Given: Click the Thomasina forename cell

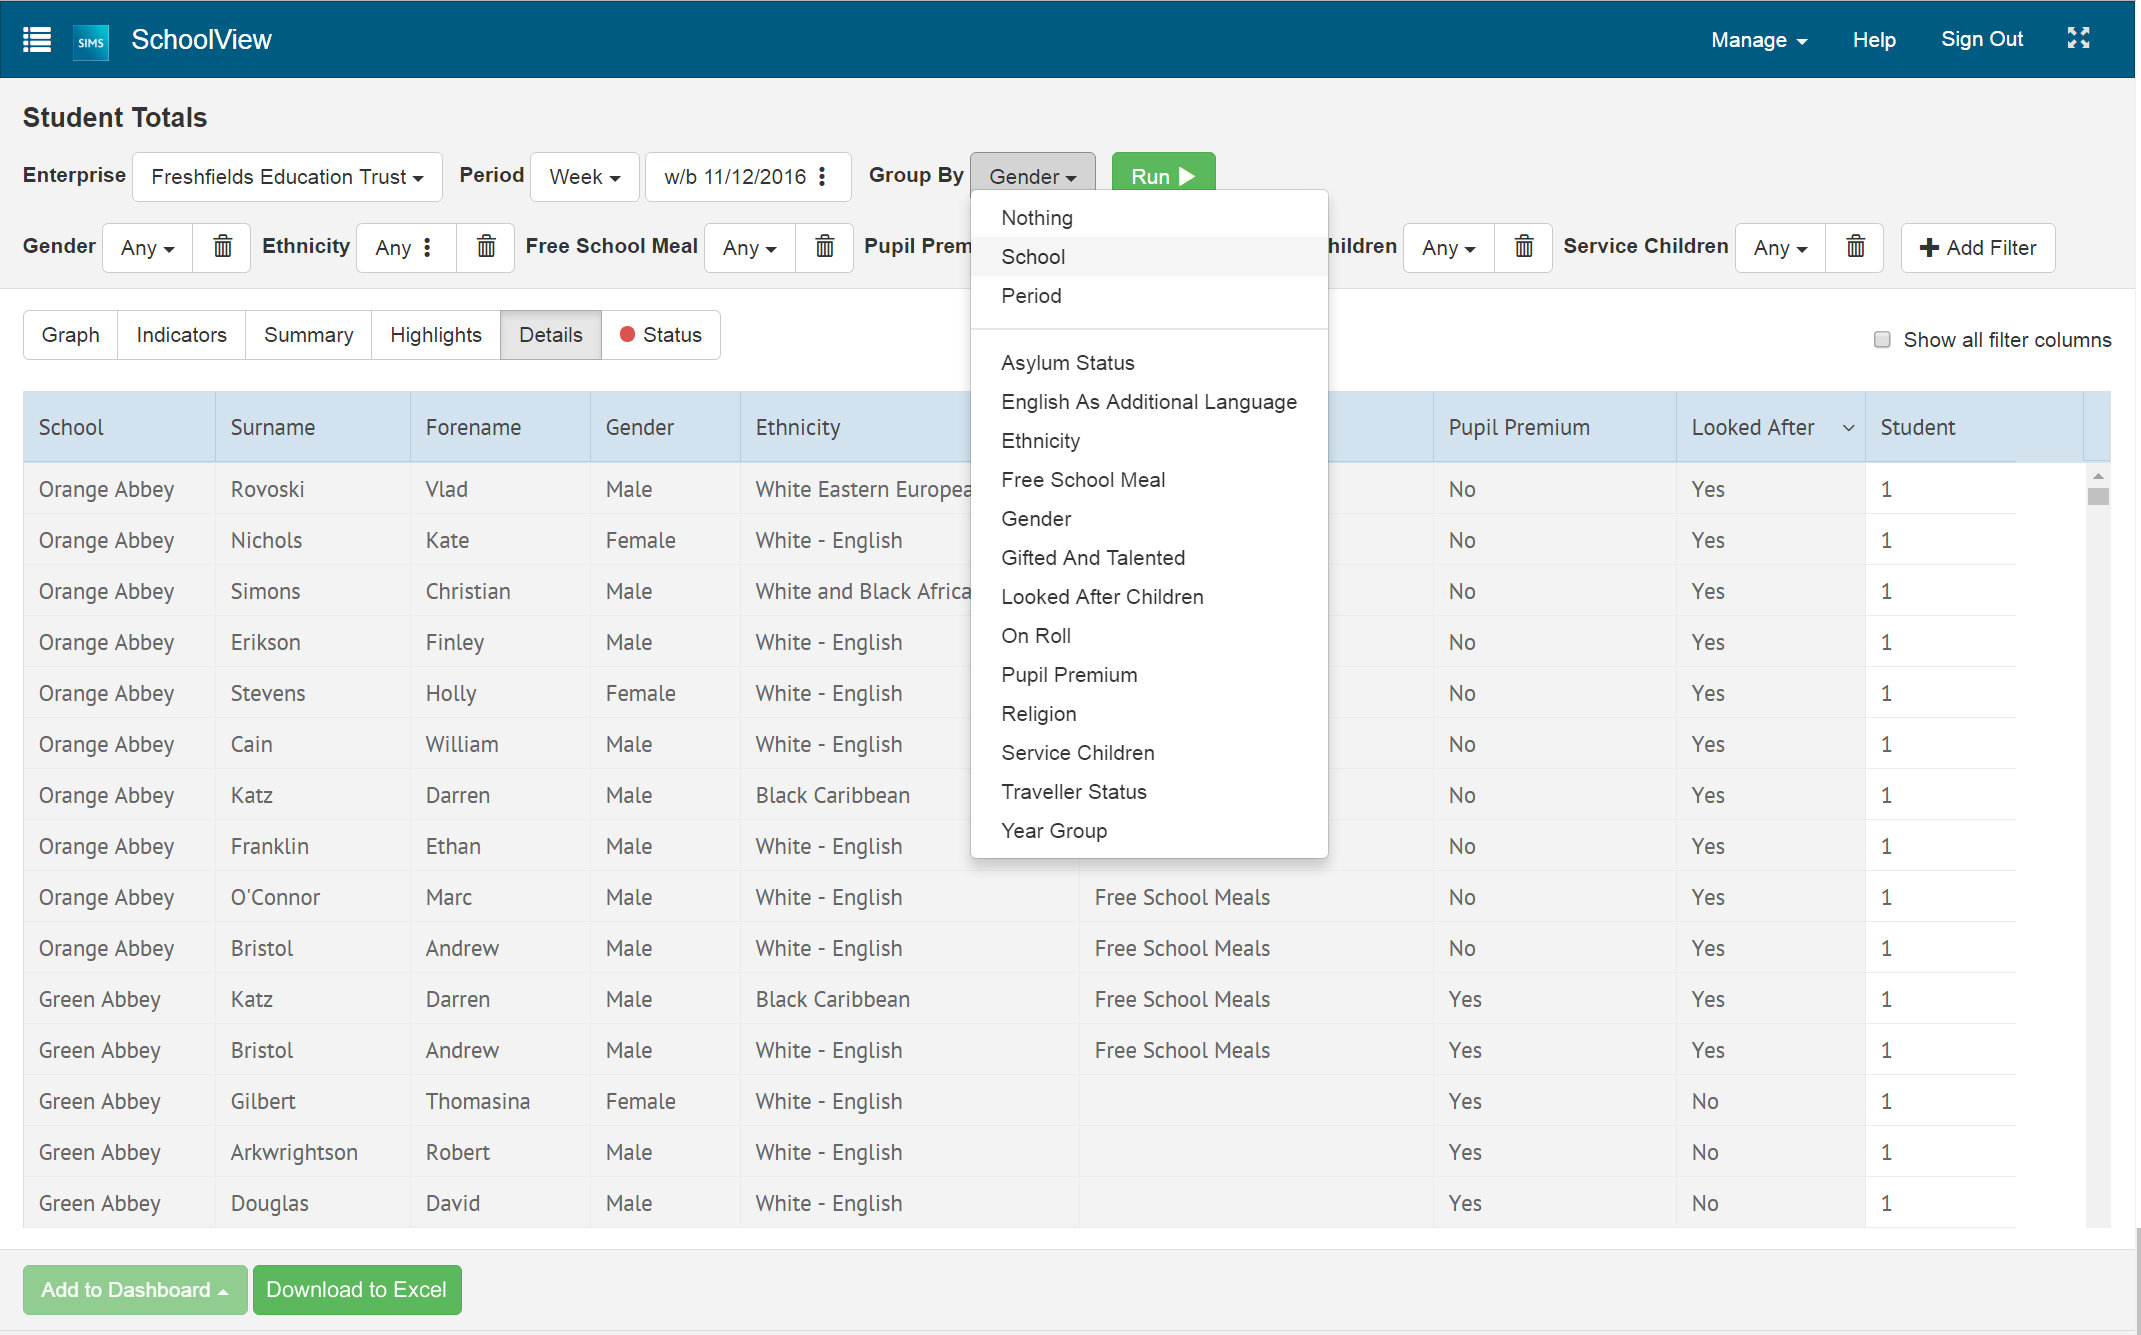Looking at the screenshot, I should [x=500, y=1102].
